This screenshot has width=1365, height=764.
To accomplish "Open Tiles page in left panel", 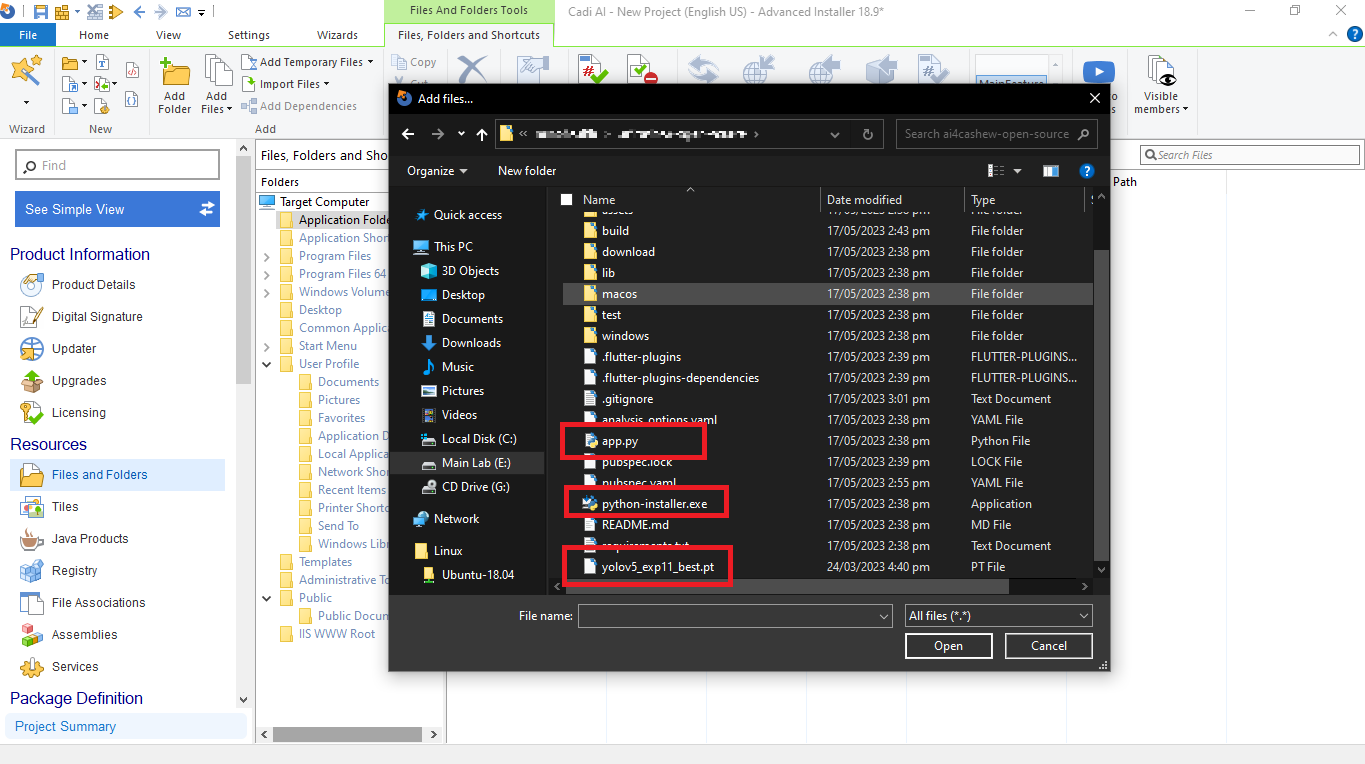I will coord(65,507).
